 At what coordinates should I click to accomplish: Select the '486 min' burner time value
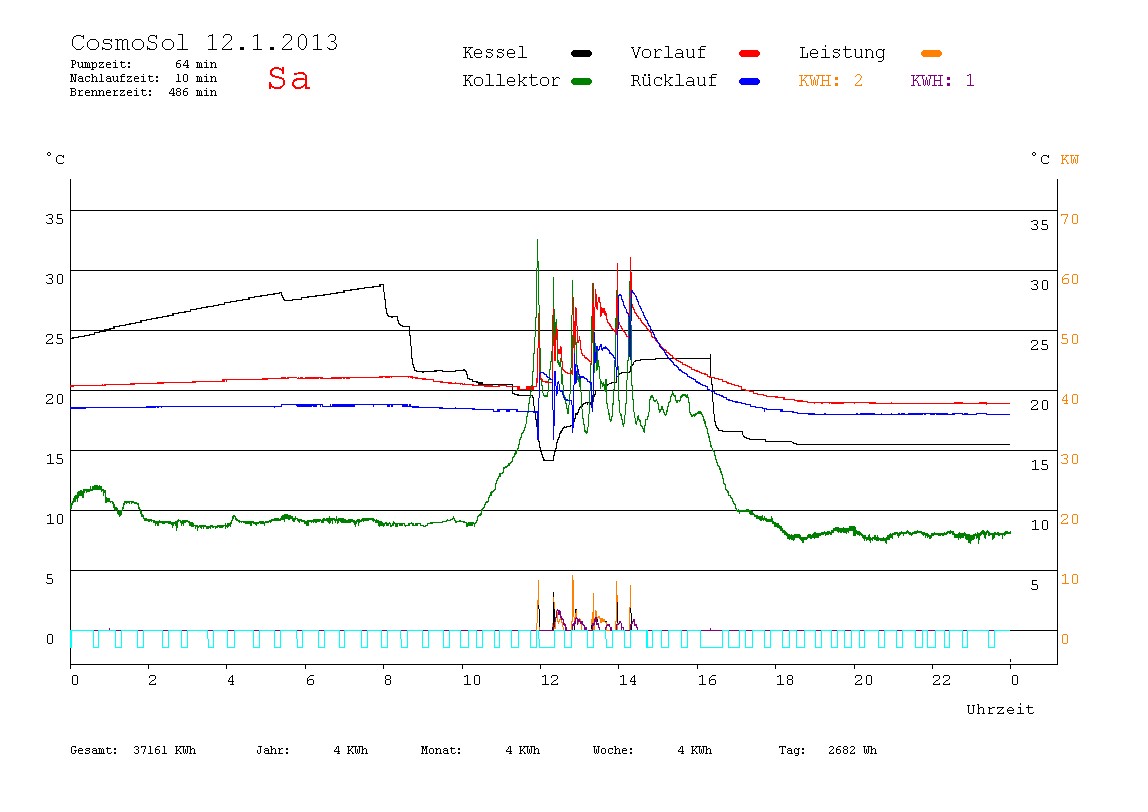193,92
